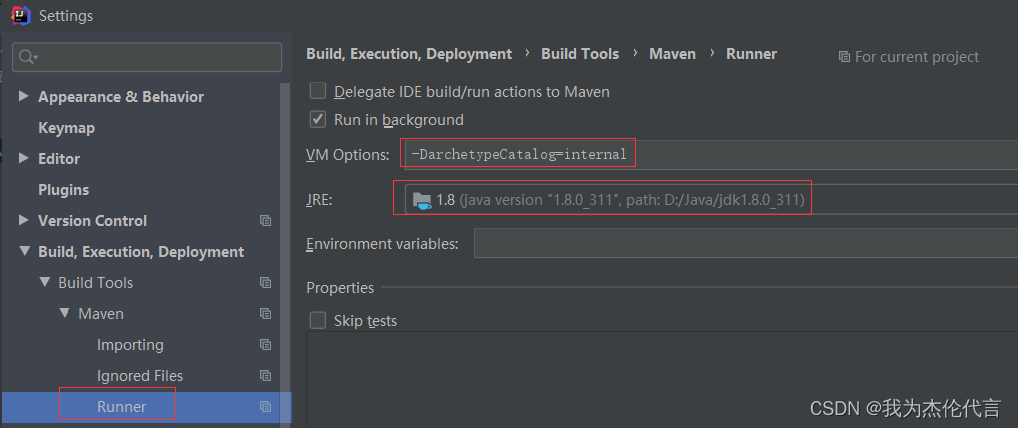This screenshot has height=428, width=1018.
Task: Click the Version Control tree label
Action: click(x=92, y=221)
